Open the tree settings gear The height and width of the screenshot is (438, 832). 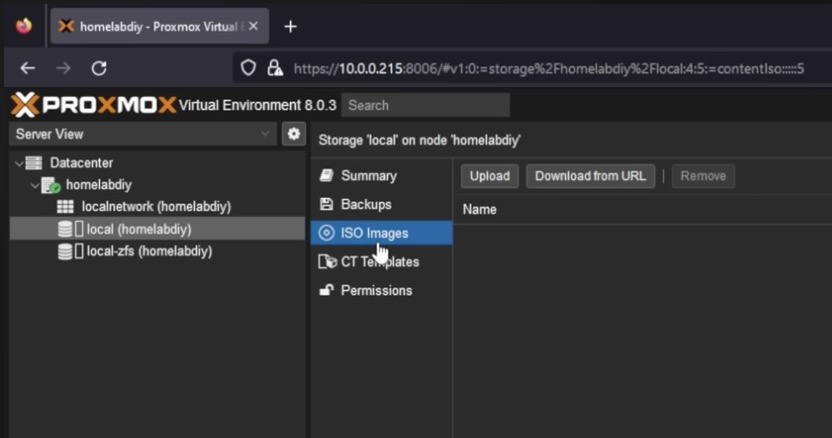click(x=294, y=134)
